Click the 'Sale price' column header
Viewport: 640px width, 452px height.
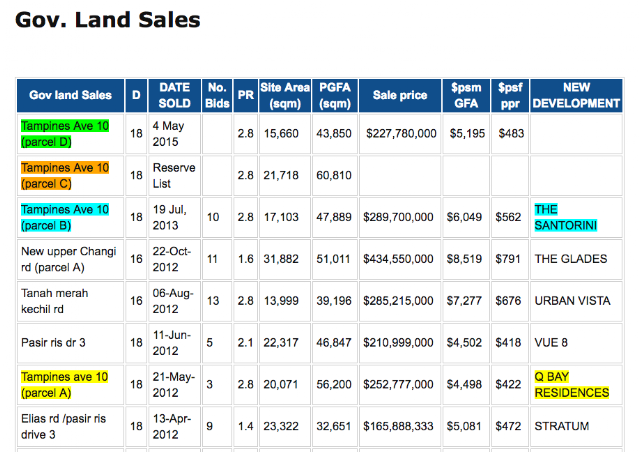(x=400, y=95)
